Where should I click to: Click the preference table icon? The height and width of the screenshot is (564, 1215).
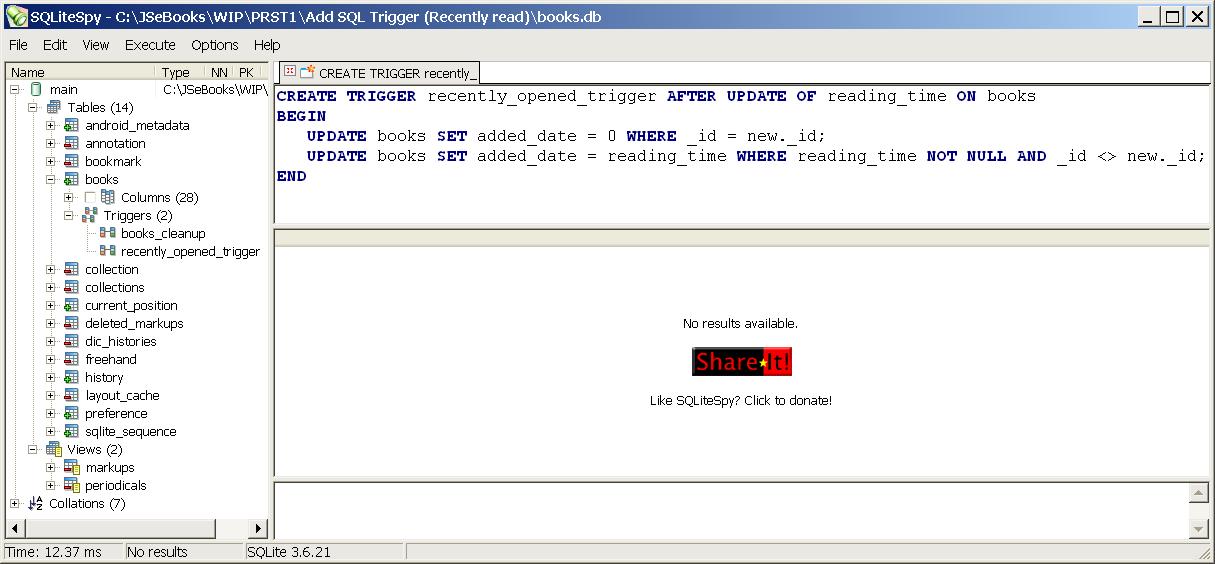coord(72,414)
